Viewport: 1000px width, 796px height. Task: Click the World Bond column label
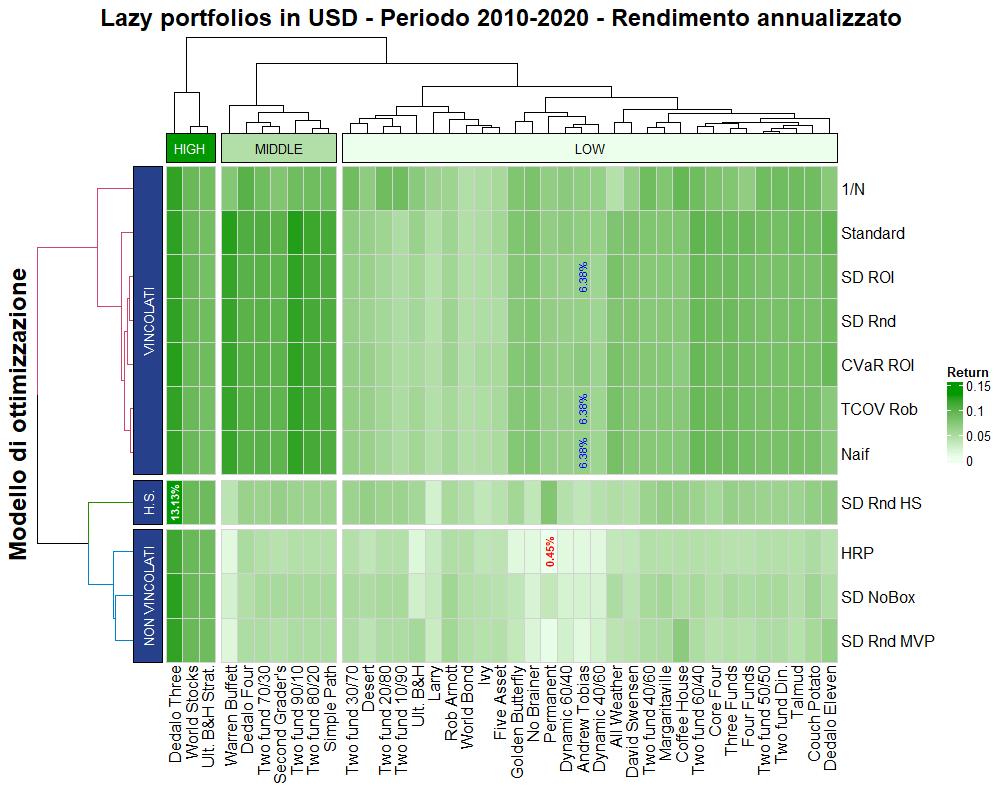click(467, 707)
